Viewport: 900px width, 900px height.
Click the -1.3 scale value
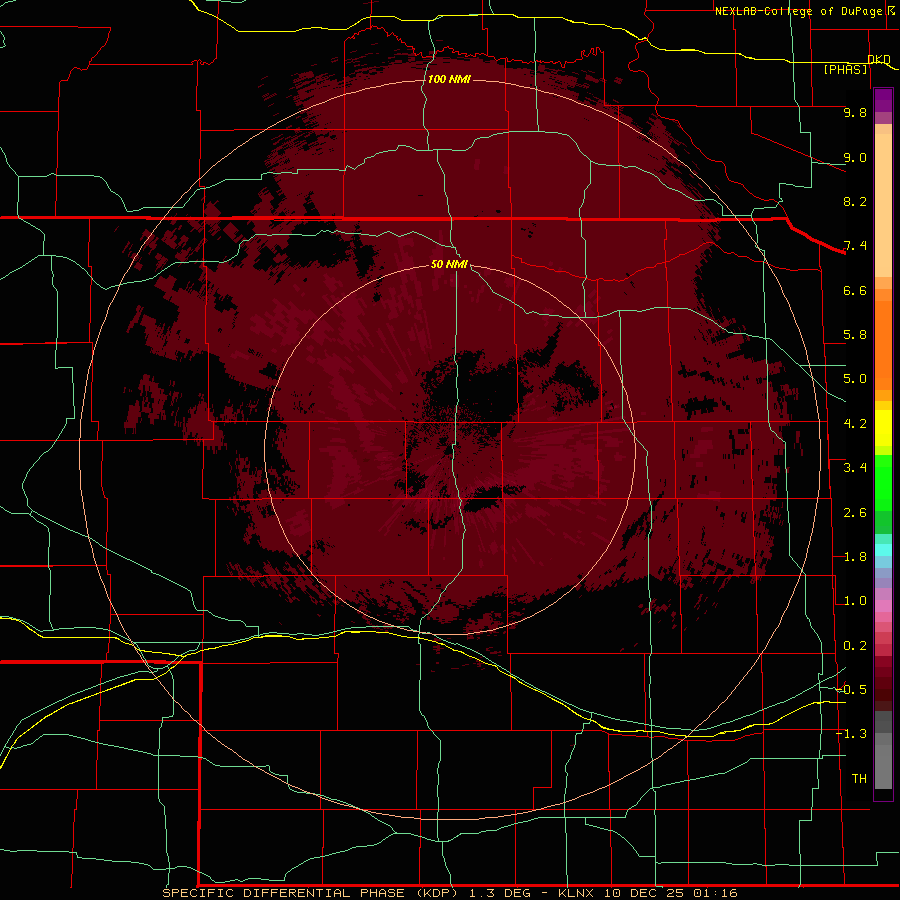pos(851,734)
